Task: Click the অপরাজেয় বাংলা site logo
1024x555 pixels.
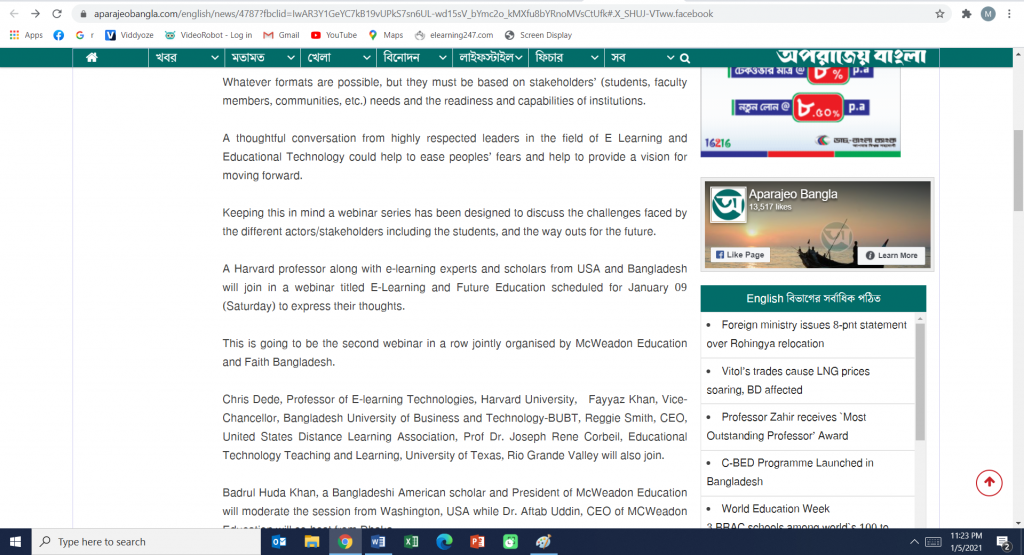Action: pos(851,56)
